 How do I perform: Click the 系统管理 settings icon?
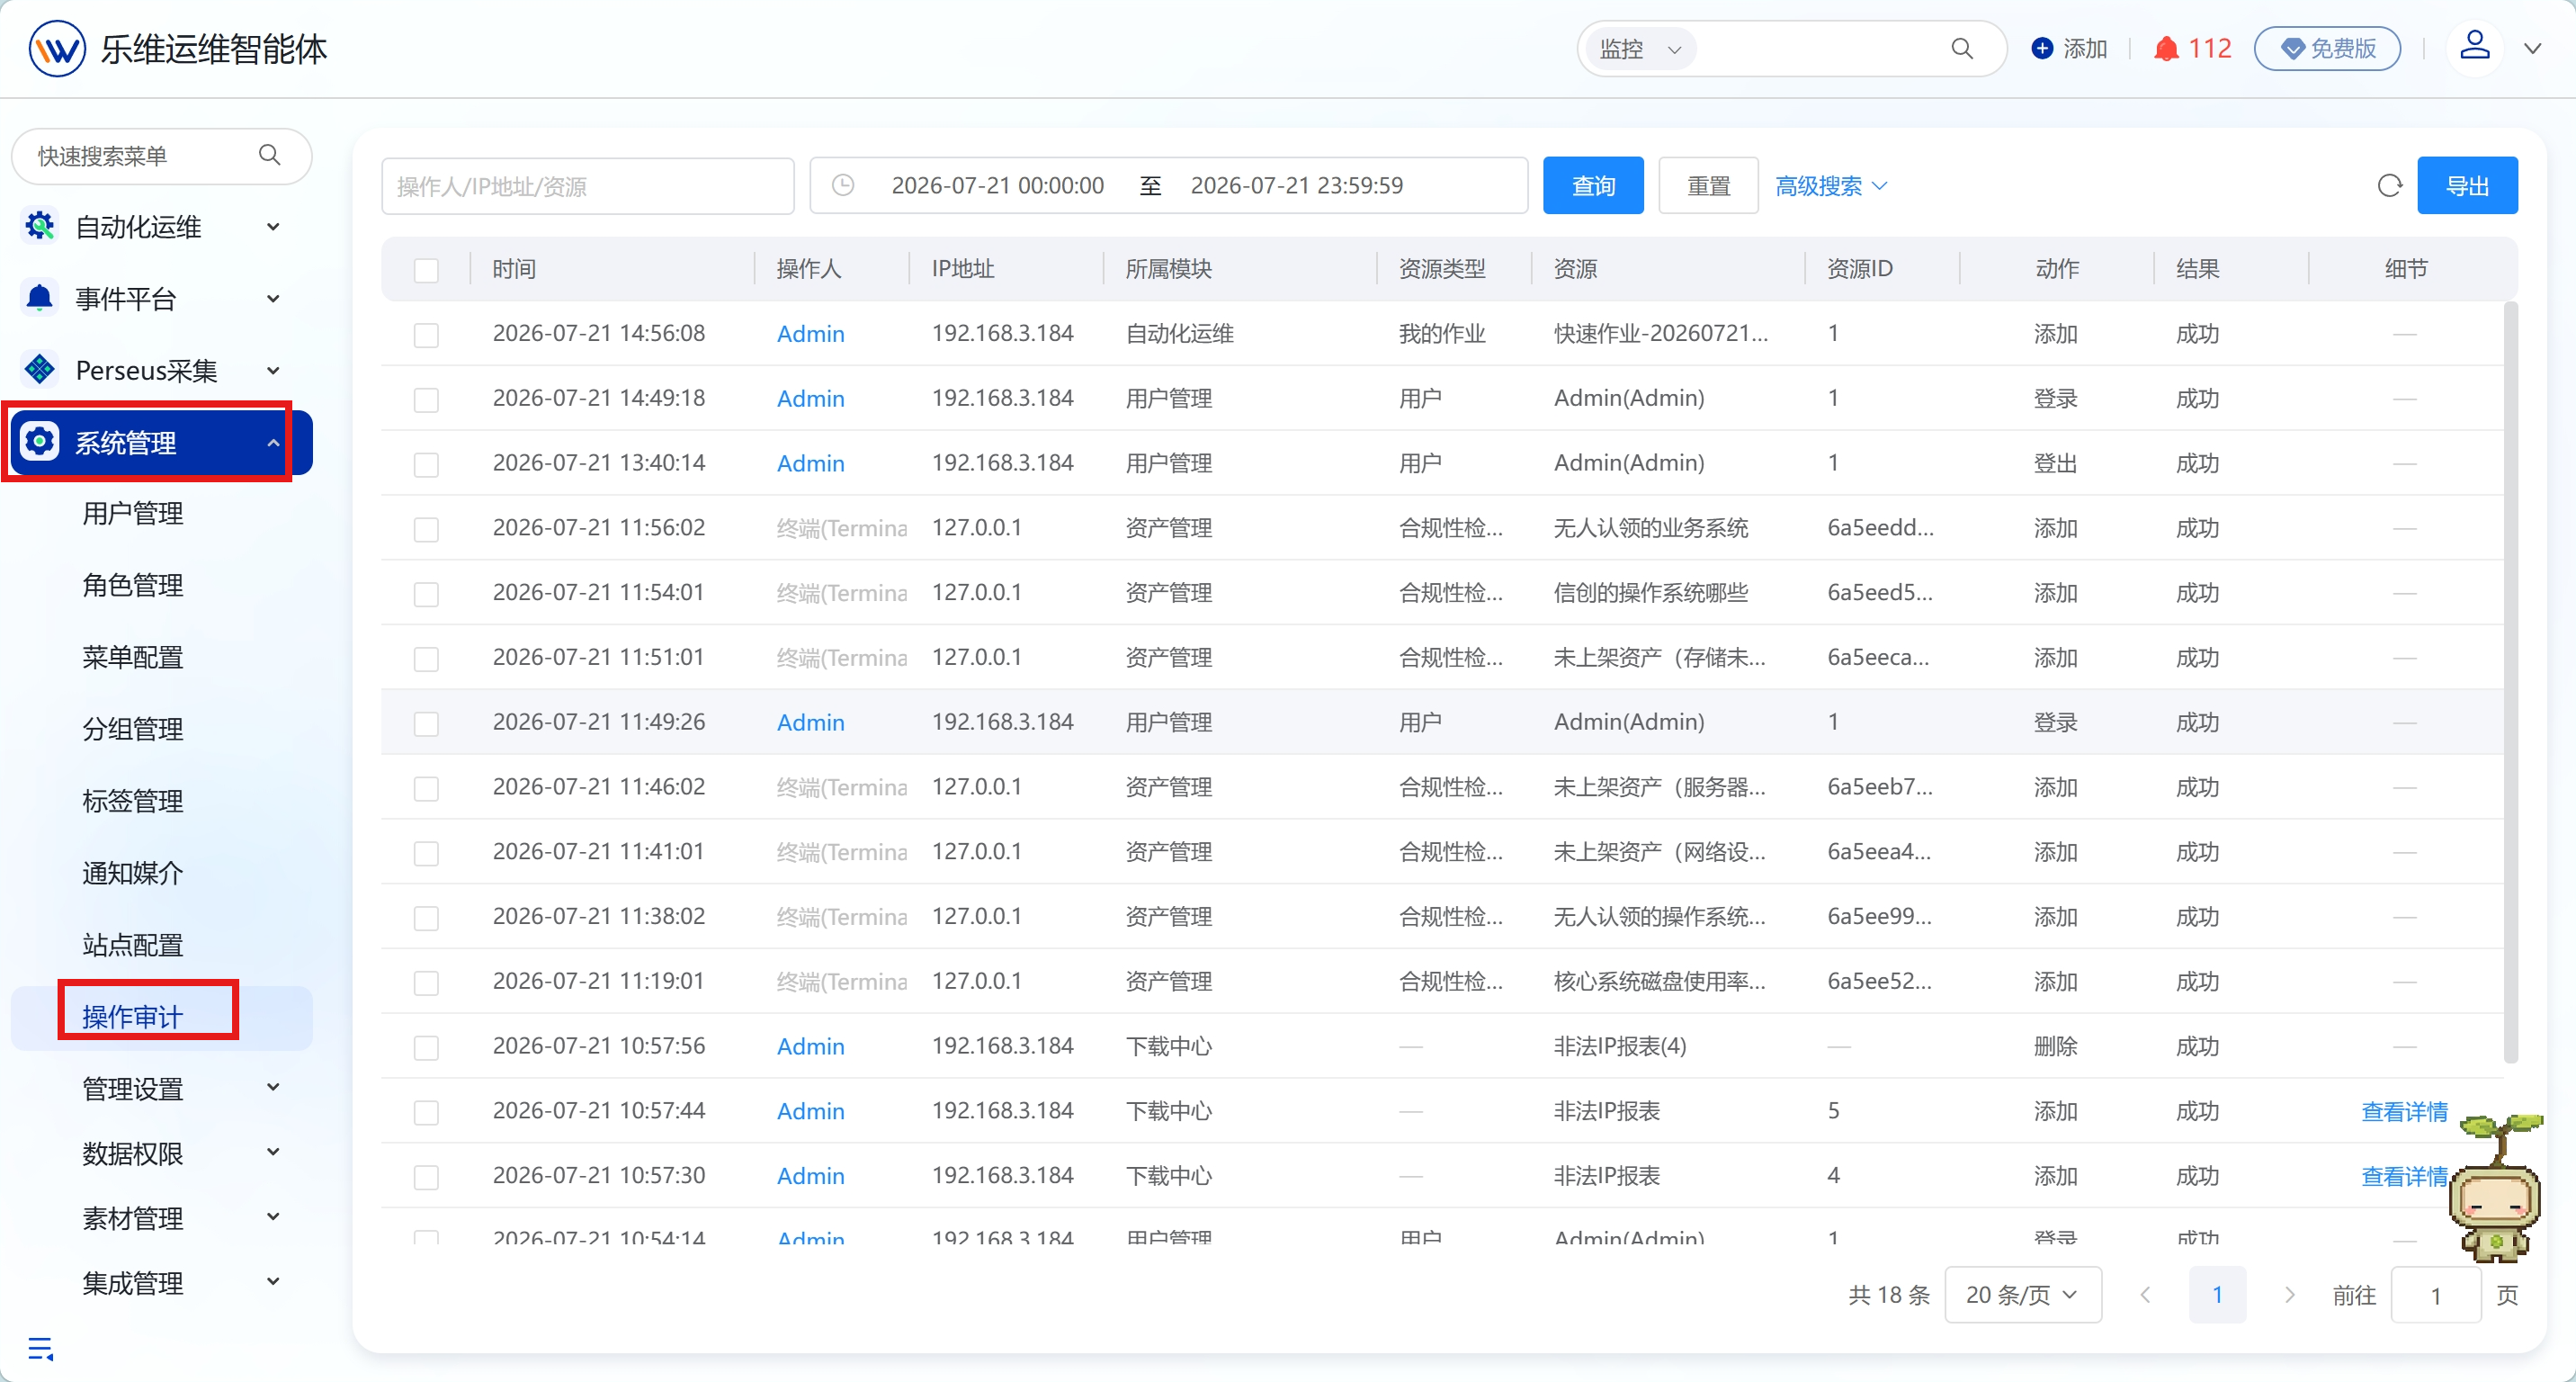(40, 442)
